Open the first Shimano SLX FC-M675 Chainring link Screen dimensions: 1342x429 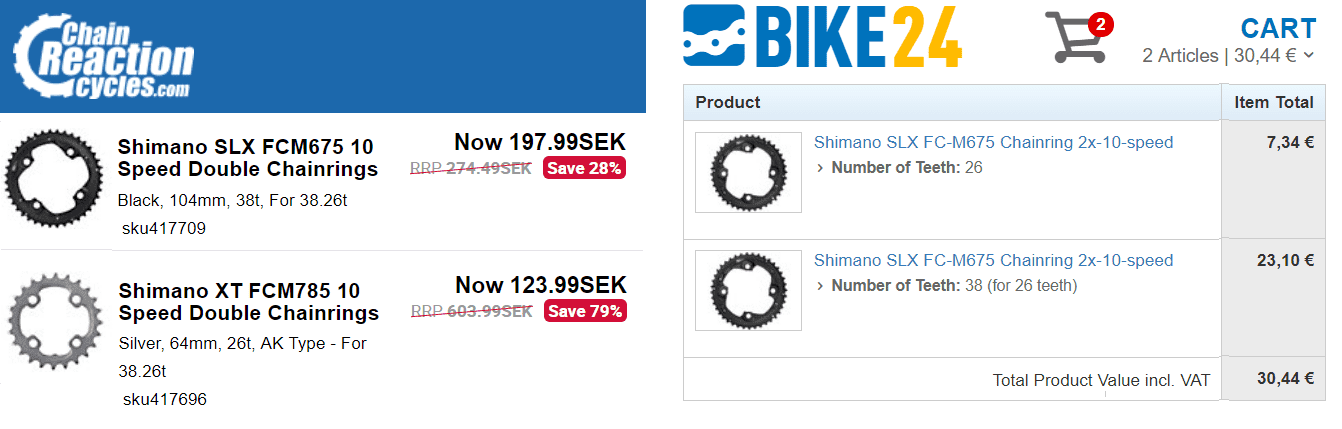(x=993, y=143)
